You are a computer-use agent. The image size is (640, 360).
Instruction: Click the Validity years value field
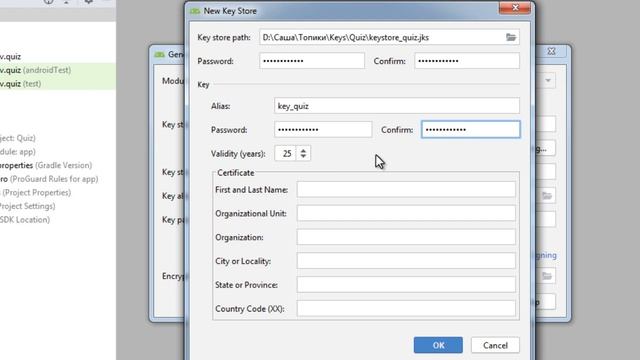click(285, 153)
